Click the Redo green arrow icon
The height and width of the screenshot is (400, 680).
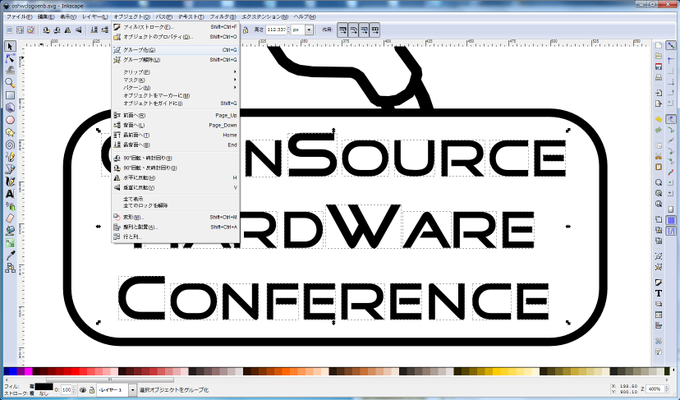658,130
